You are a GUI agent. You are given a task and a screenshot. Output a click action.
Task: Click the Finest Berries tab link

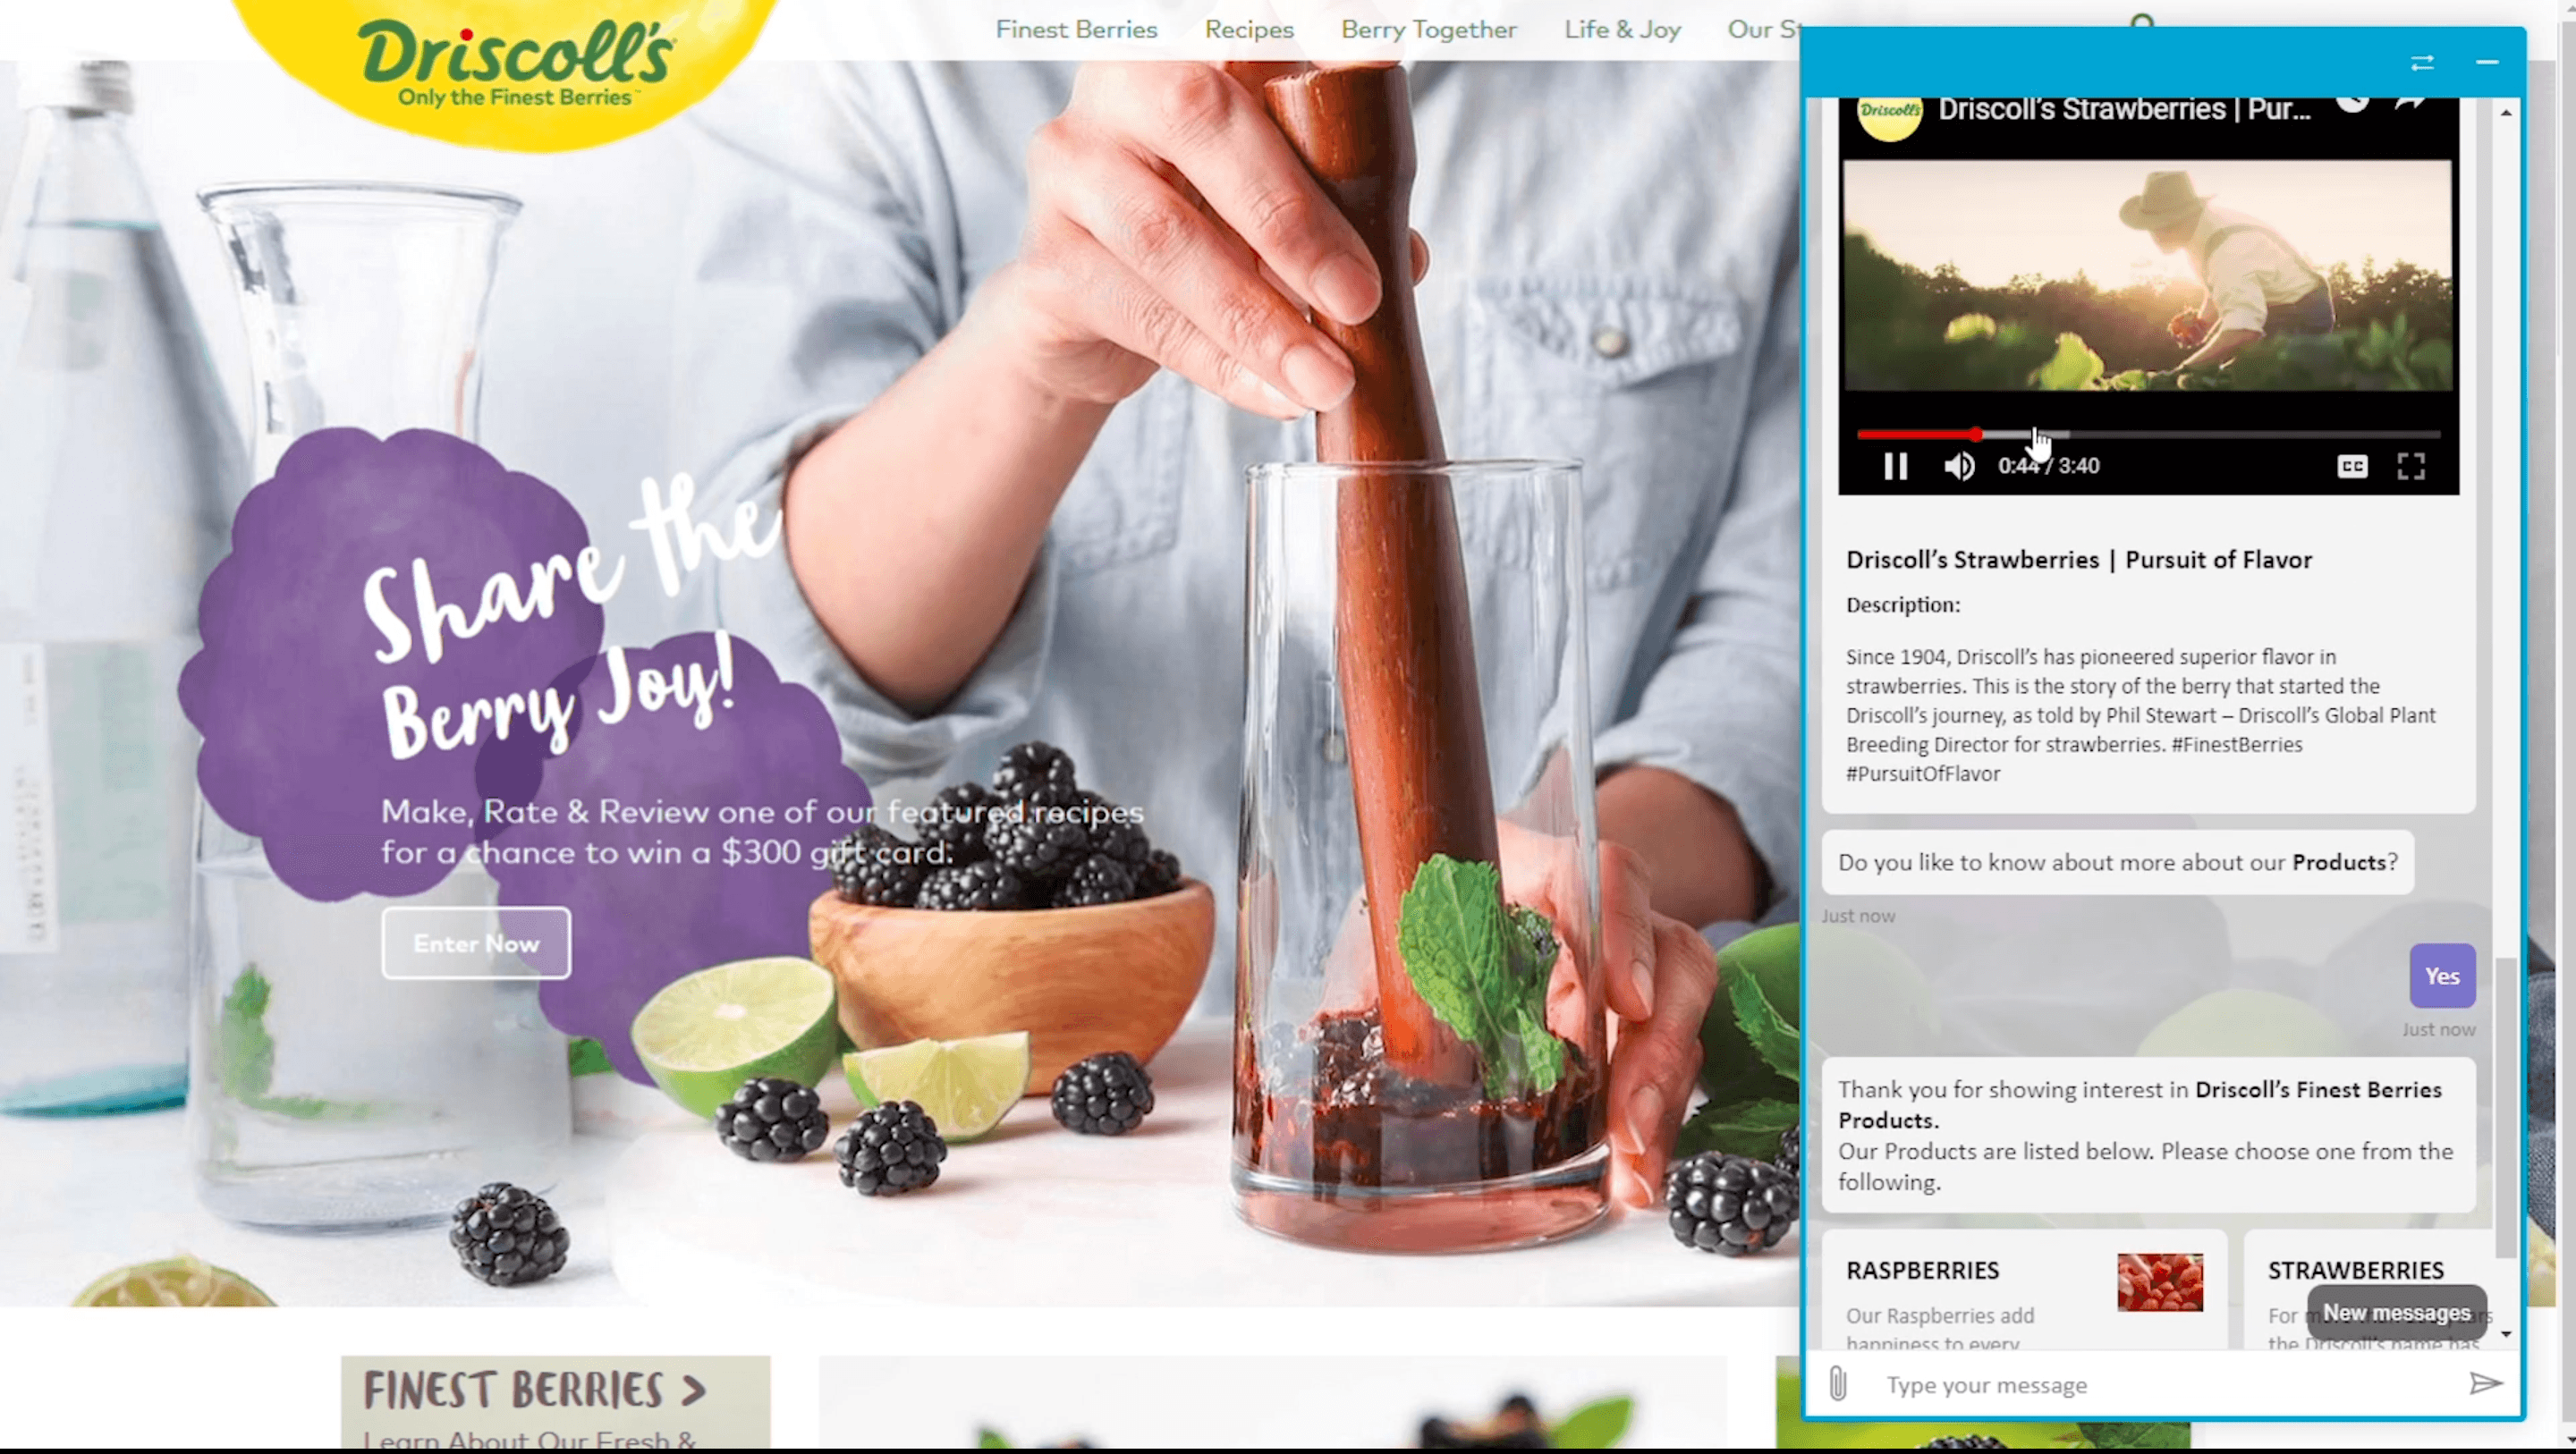[x=1076, y=29]
